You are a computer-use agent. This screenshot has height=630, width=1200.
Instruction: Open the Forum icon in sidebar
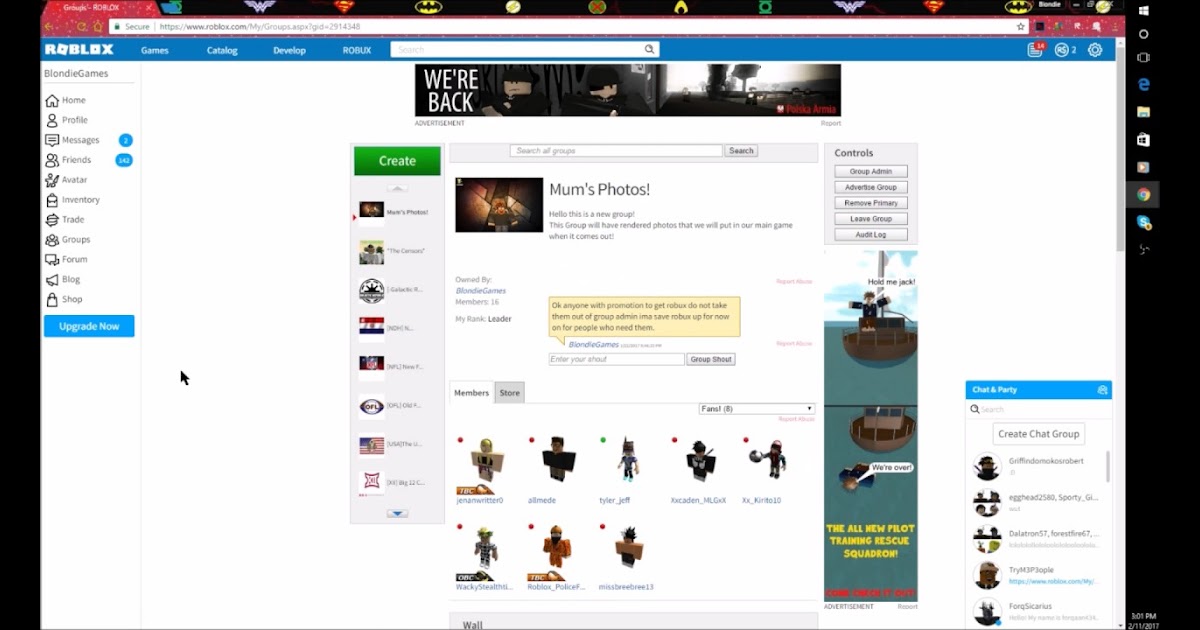(x=52, y=260)
